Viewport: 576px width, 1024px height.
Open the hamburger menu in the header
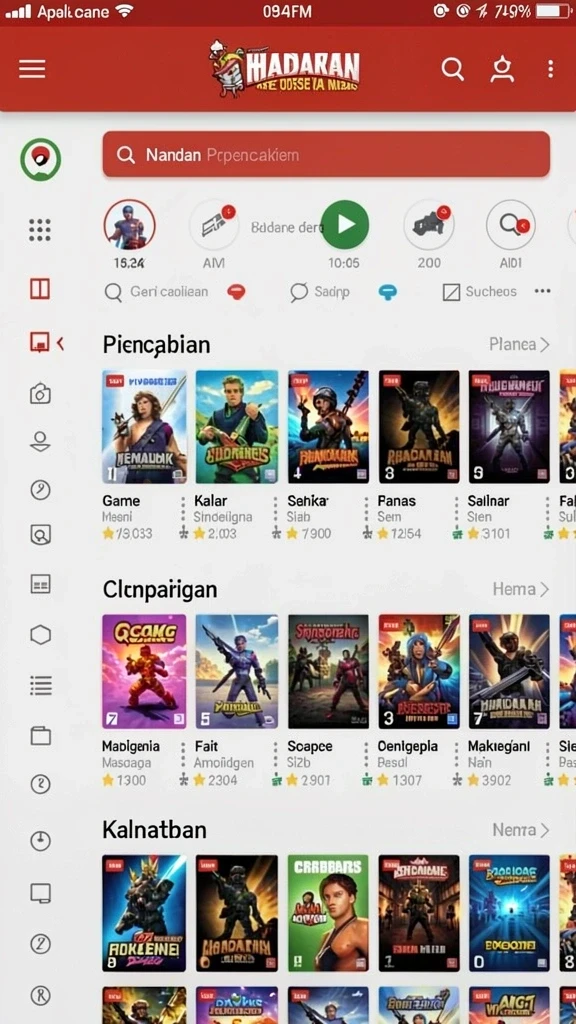click(32, 69)
